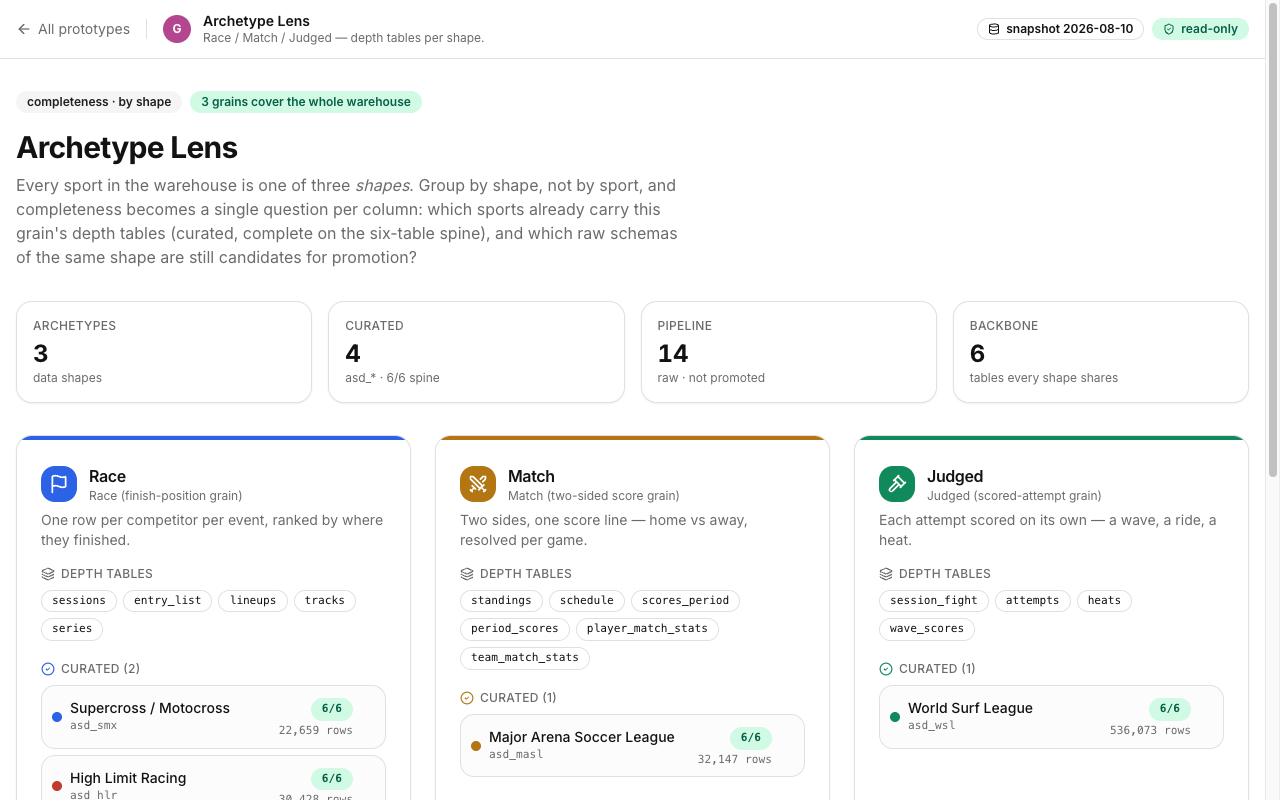The image size is (1280, 800).
Task: Click the 'attempts' depth table chip
Action: click(x=1033, y=601)
